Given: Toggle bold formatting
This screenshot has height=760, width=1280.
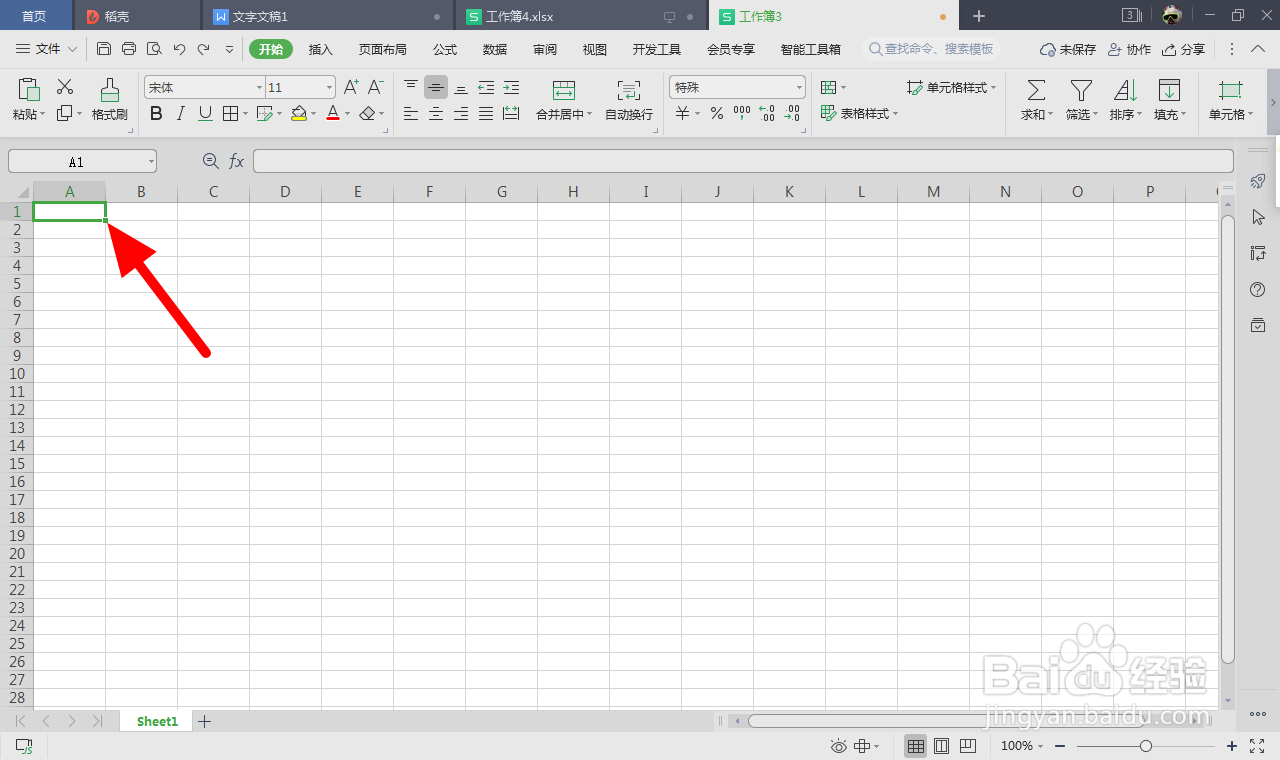Looking at the screenshot, I should point(156,113).
